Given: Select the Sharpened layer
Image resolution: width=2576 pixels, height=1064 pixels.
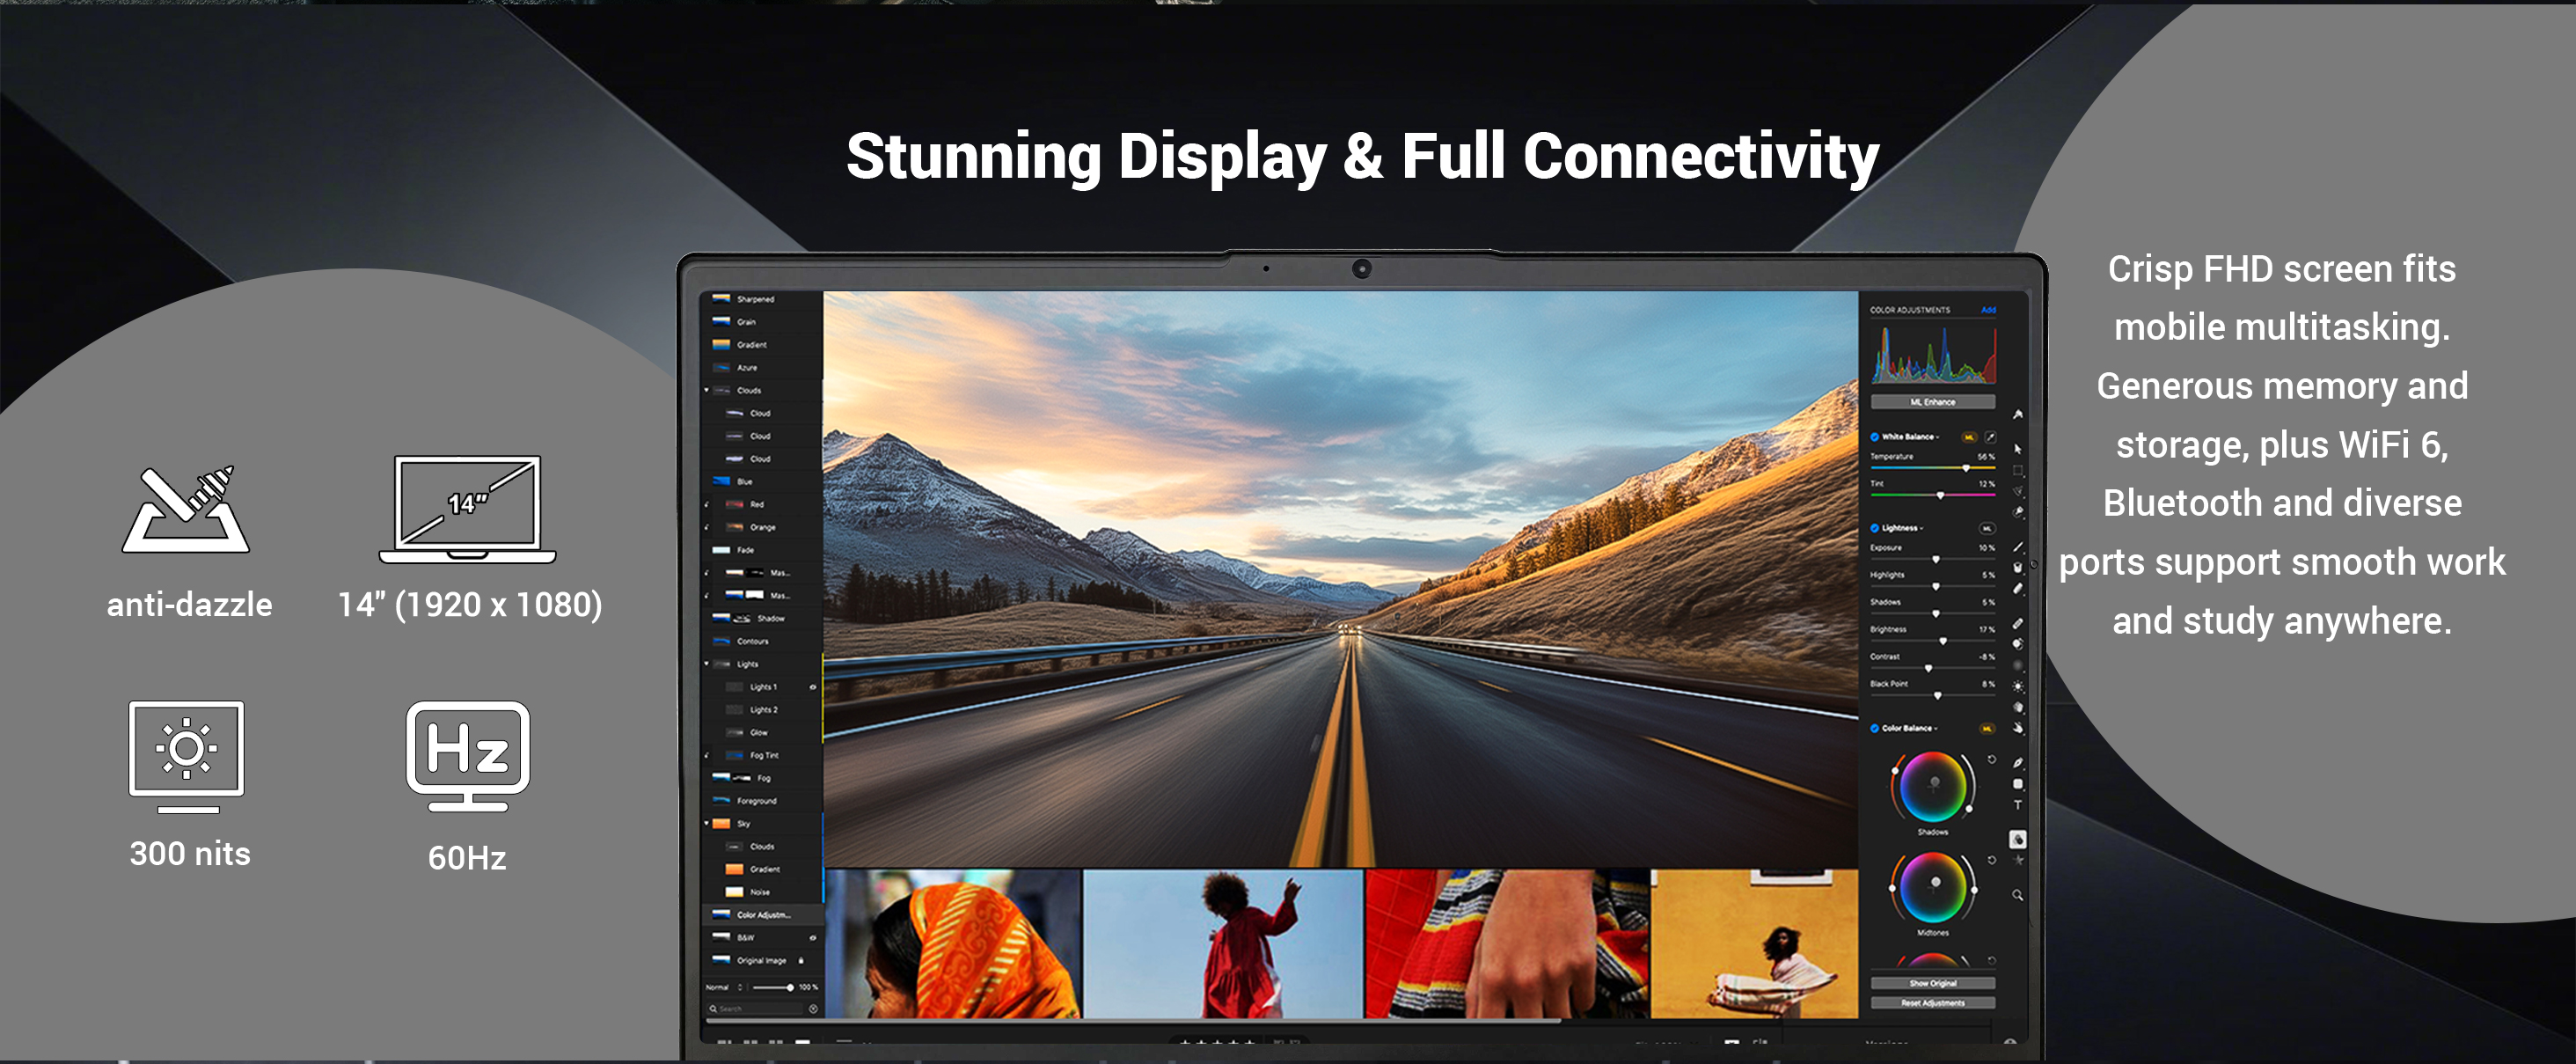Looking at the screenshot, I should [x=762, y=299].
